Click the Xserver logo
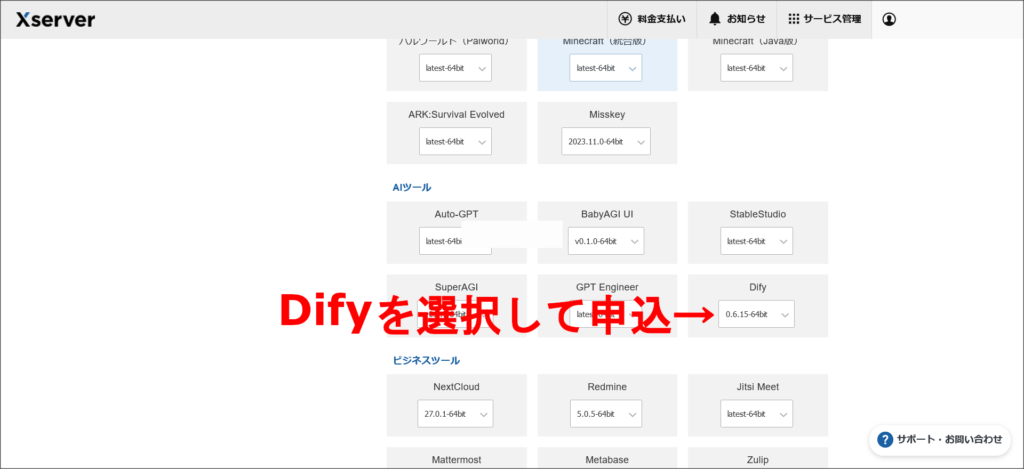Screen dimensions: 1024x469 [56, 20]
